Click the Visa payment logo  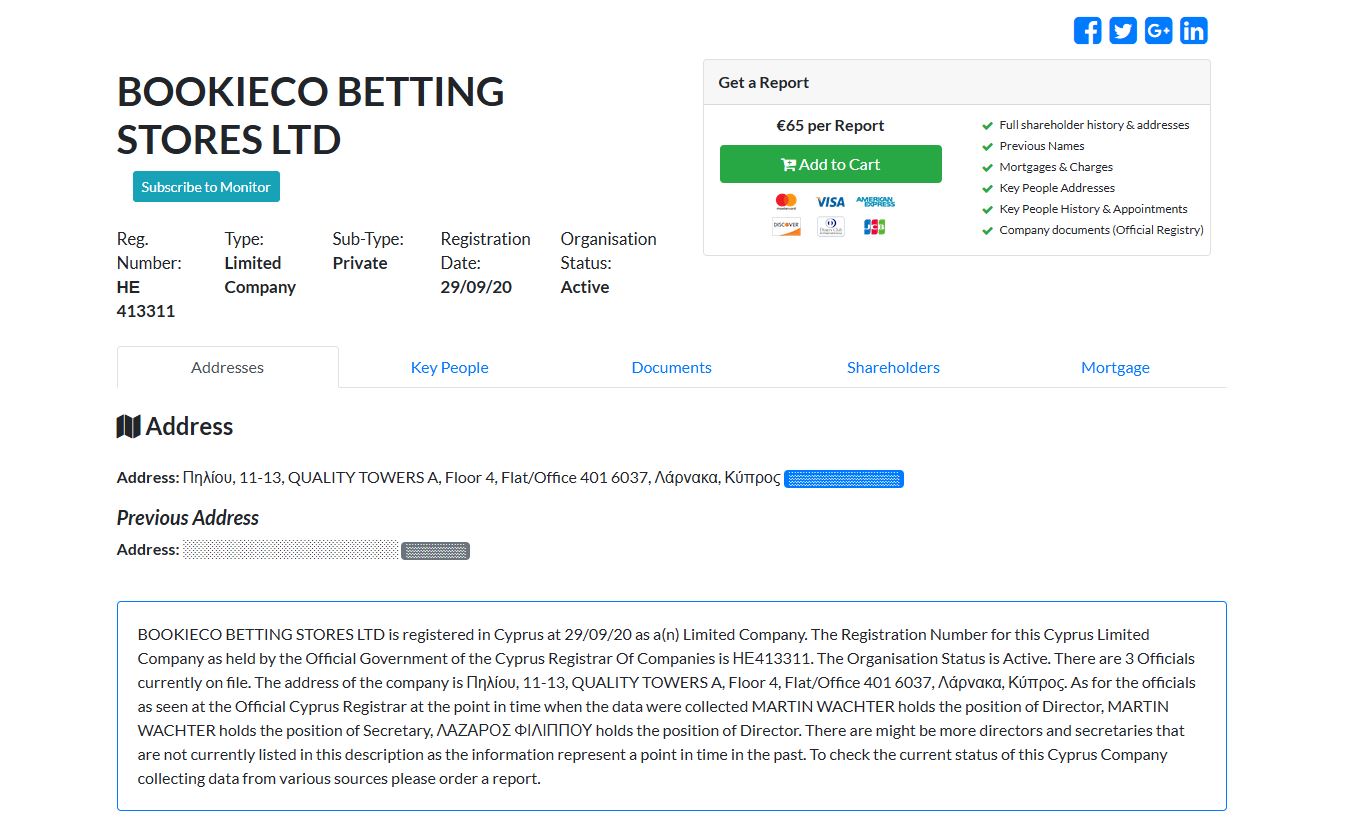click(830, 201)
